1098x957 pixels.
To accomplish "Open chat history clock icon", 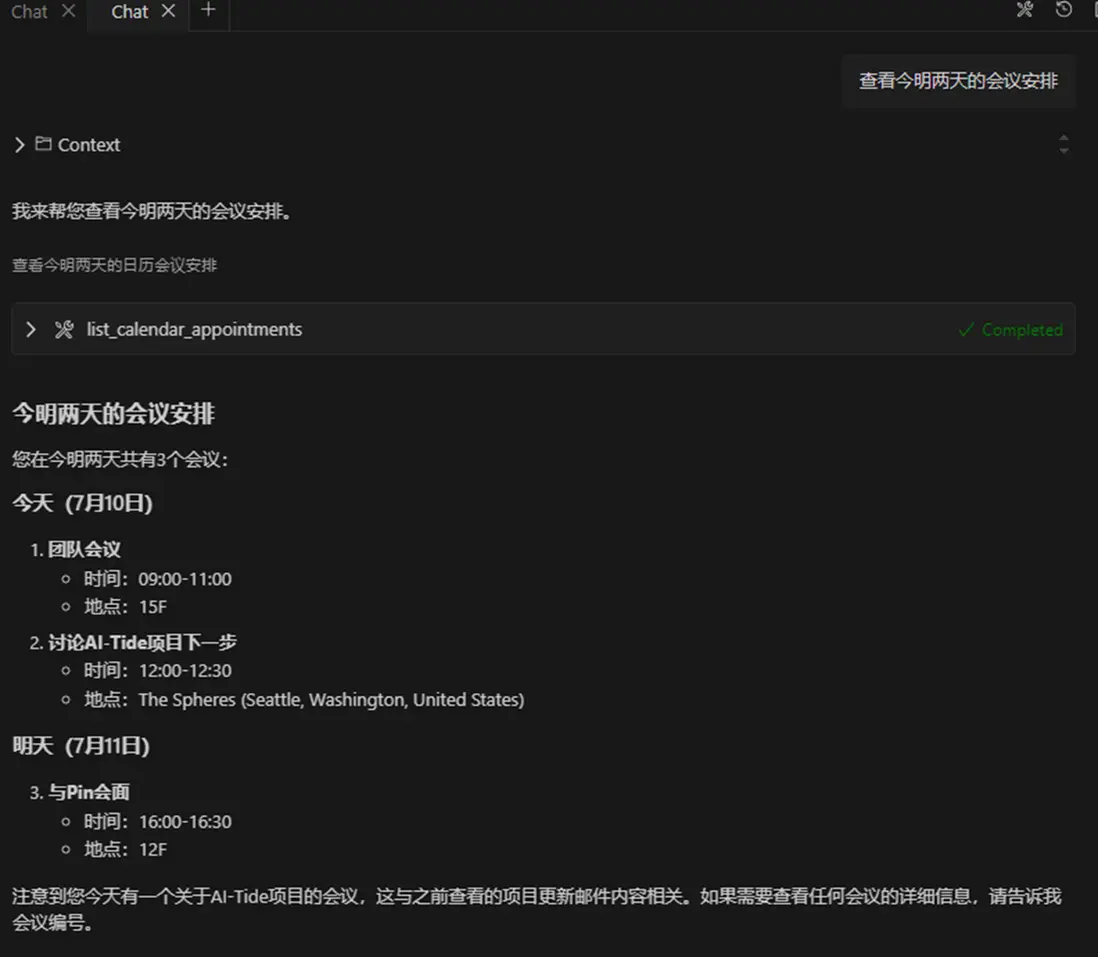I will 1064,9.
